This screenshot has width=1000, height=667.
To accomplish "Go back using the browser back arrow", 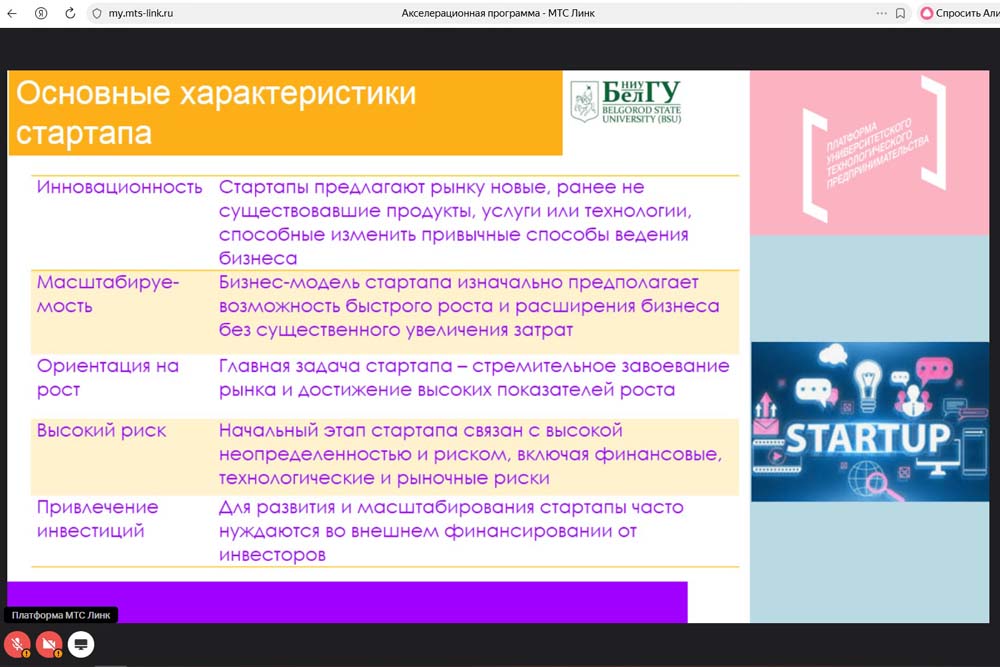I will coord(12,14).
